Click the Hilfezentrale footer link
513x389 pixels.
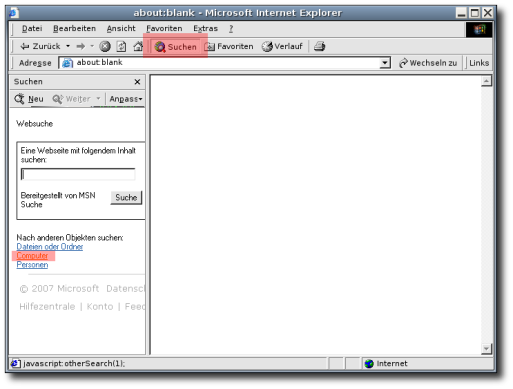click(47, 306)
